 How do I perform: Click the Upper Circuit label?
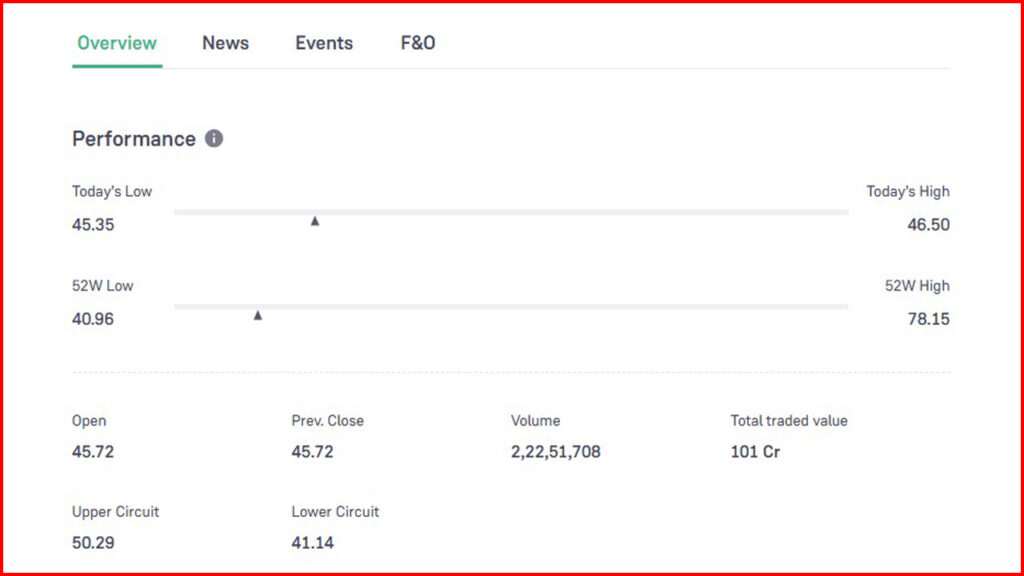(116, 512)
